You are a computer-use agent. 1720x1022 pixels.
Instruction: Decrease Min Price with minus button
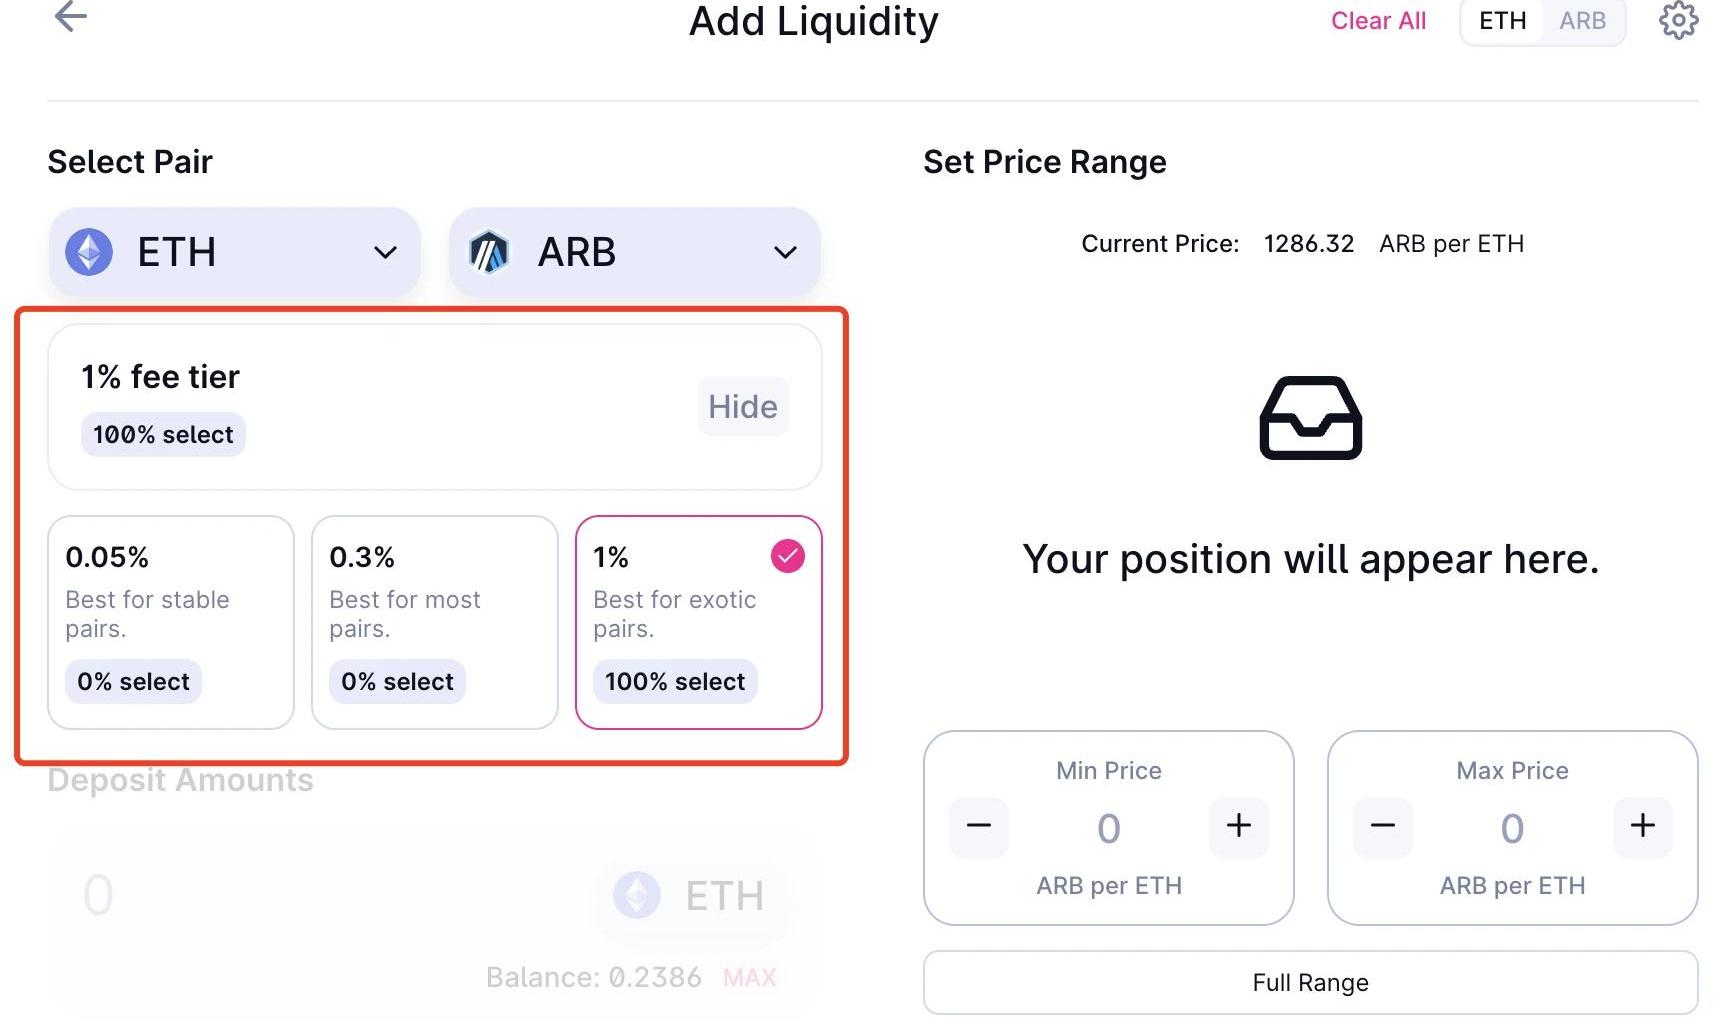point(979,826)
